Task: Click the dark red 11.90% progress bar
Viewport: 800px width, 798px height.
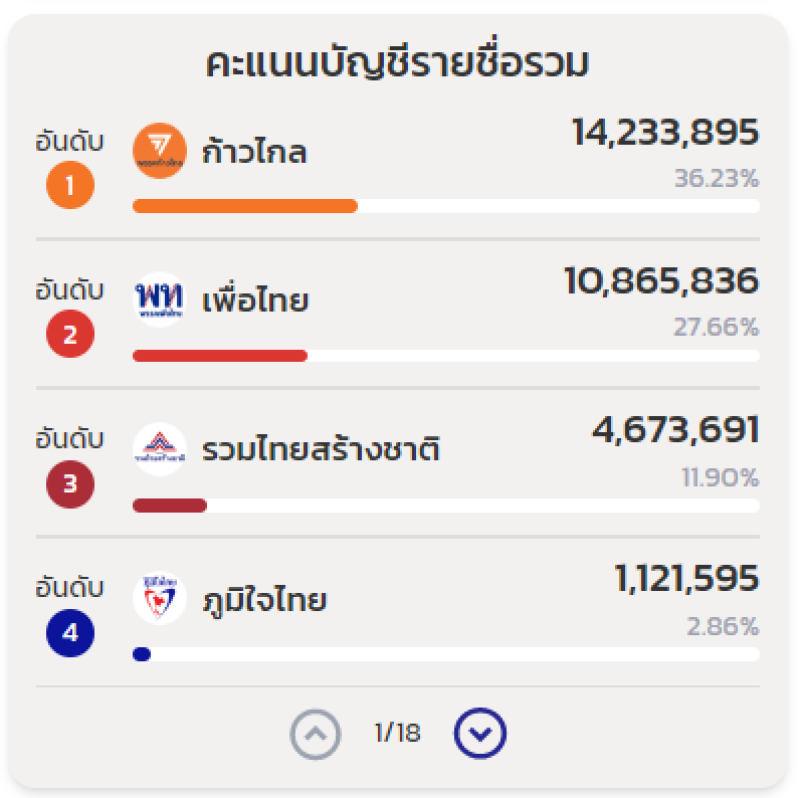Action: tap(446, 505)
